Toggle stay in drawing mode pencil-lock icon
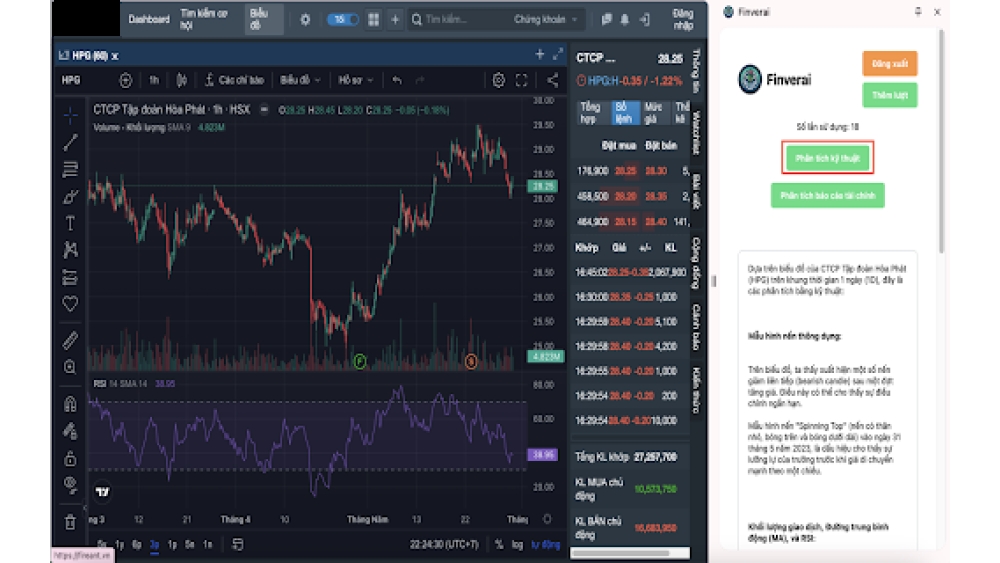This screenshot has height=563, width=1000. click(x=70, y=431)
